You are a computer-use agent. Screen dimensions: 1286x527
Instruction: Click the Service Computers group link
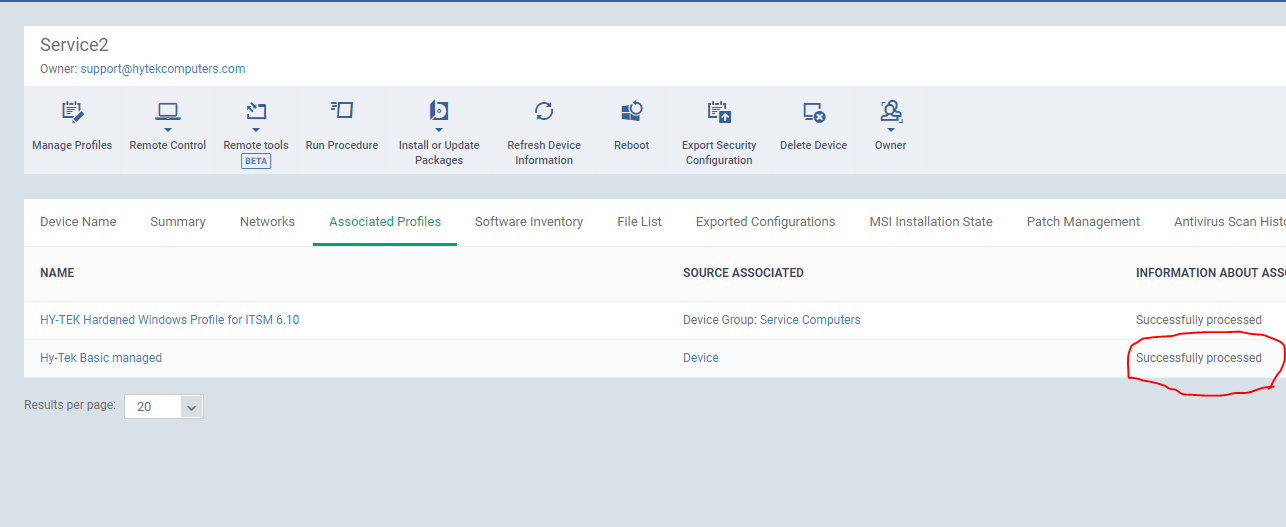pos(810,320)
